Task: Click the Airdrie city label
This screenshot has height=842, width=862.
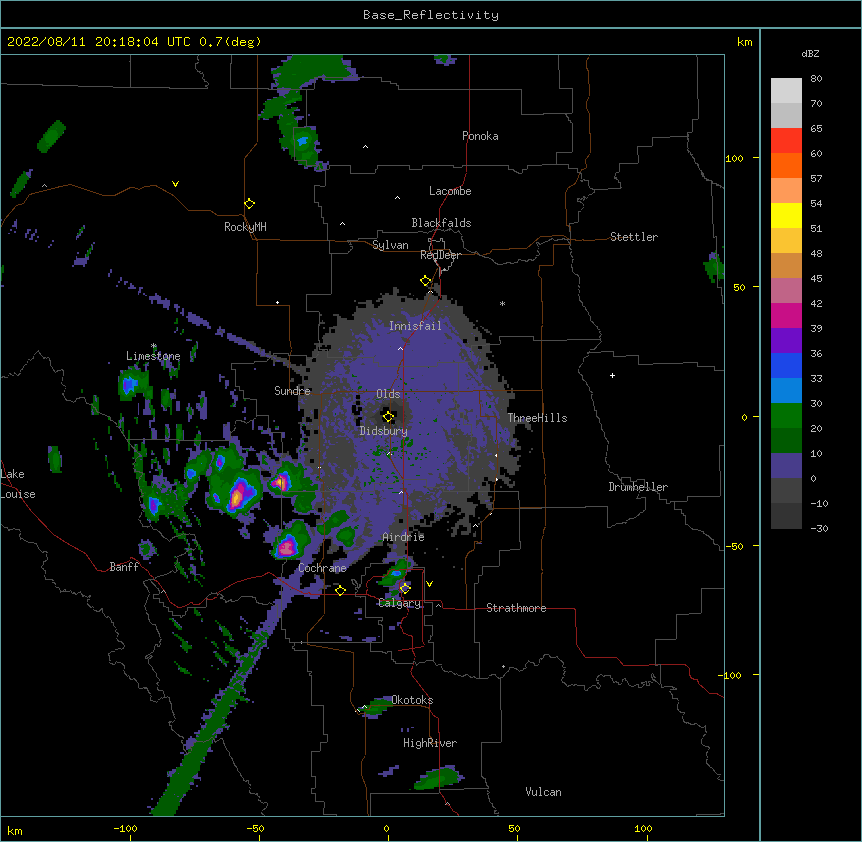Action: [403, 537]
